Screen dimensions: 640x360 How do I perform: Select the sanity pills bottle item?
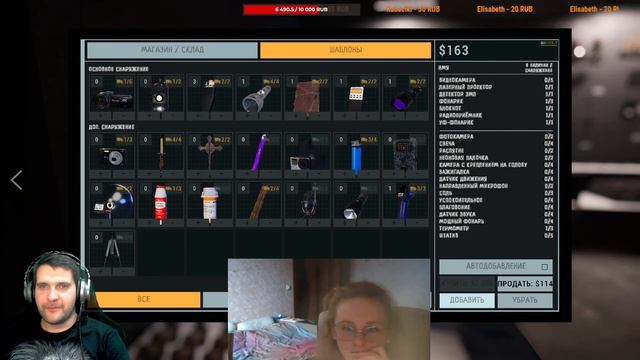coord(210,204)
